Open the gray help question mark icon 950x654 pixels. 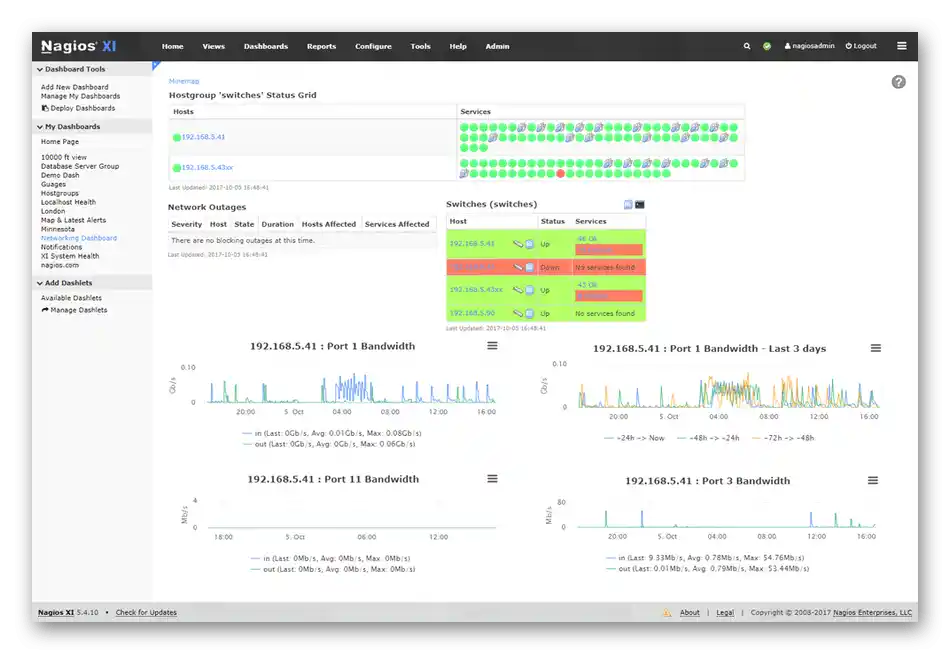tap(899, 82)
